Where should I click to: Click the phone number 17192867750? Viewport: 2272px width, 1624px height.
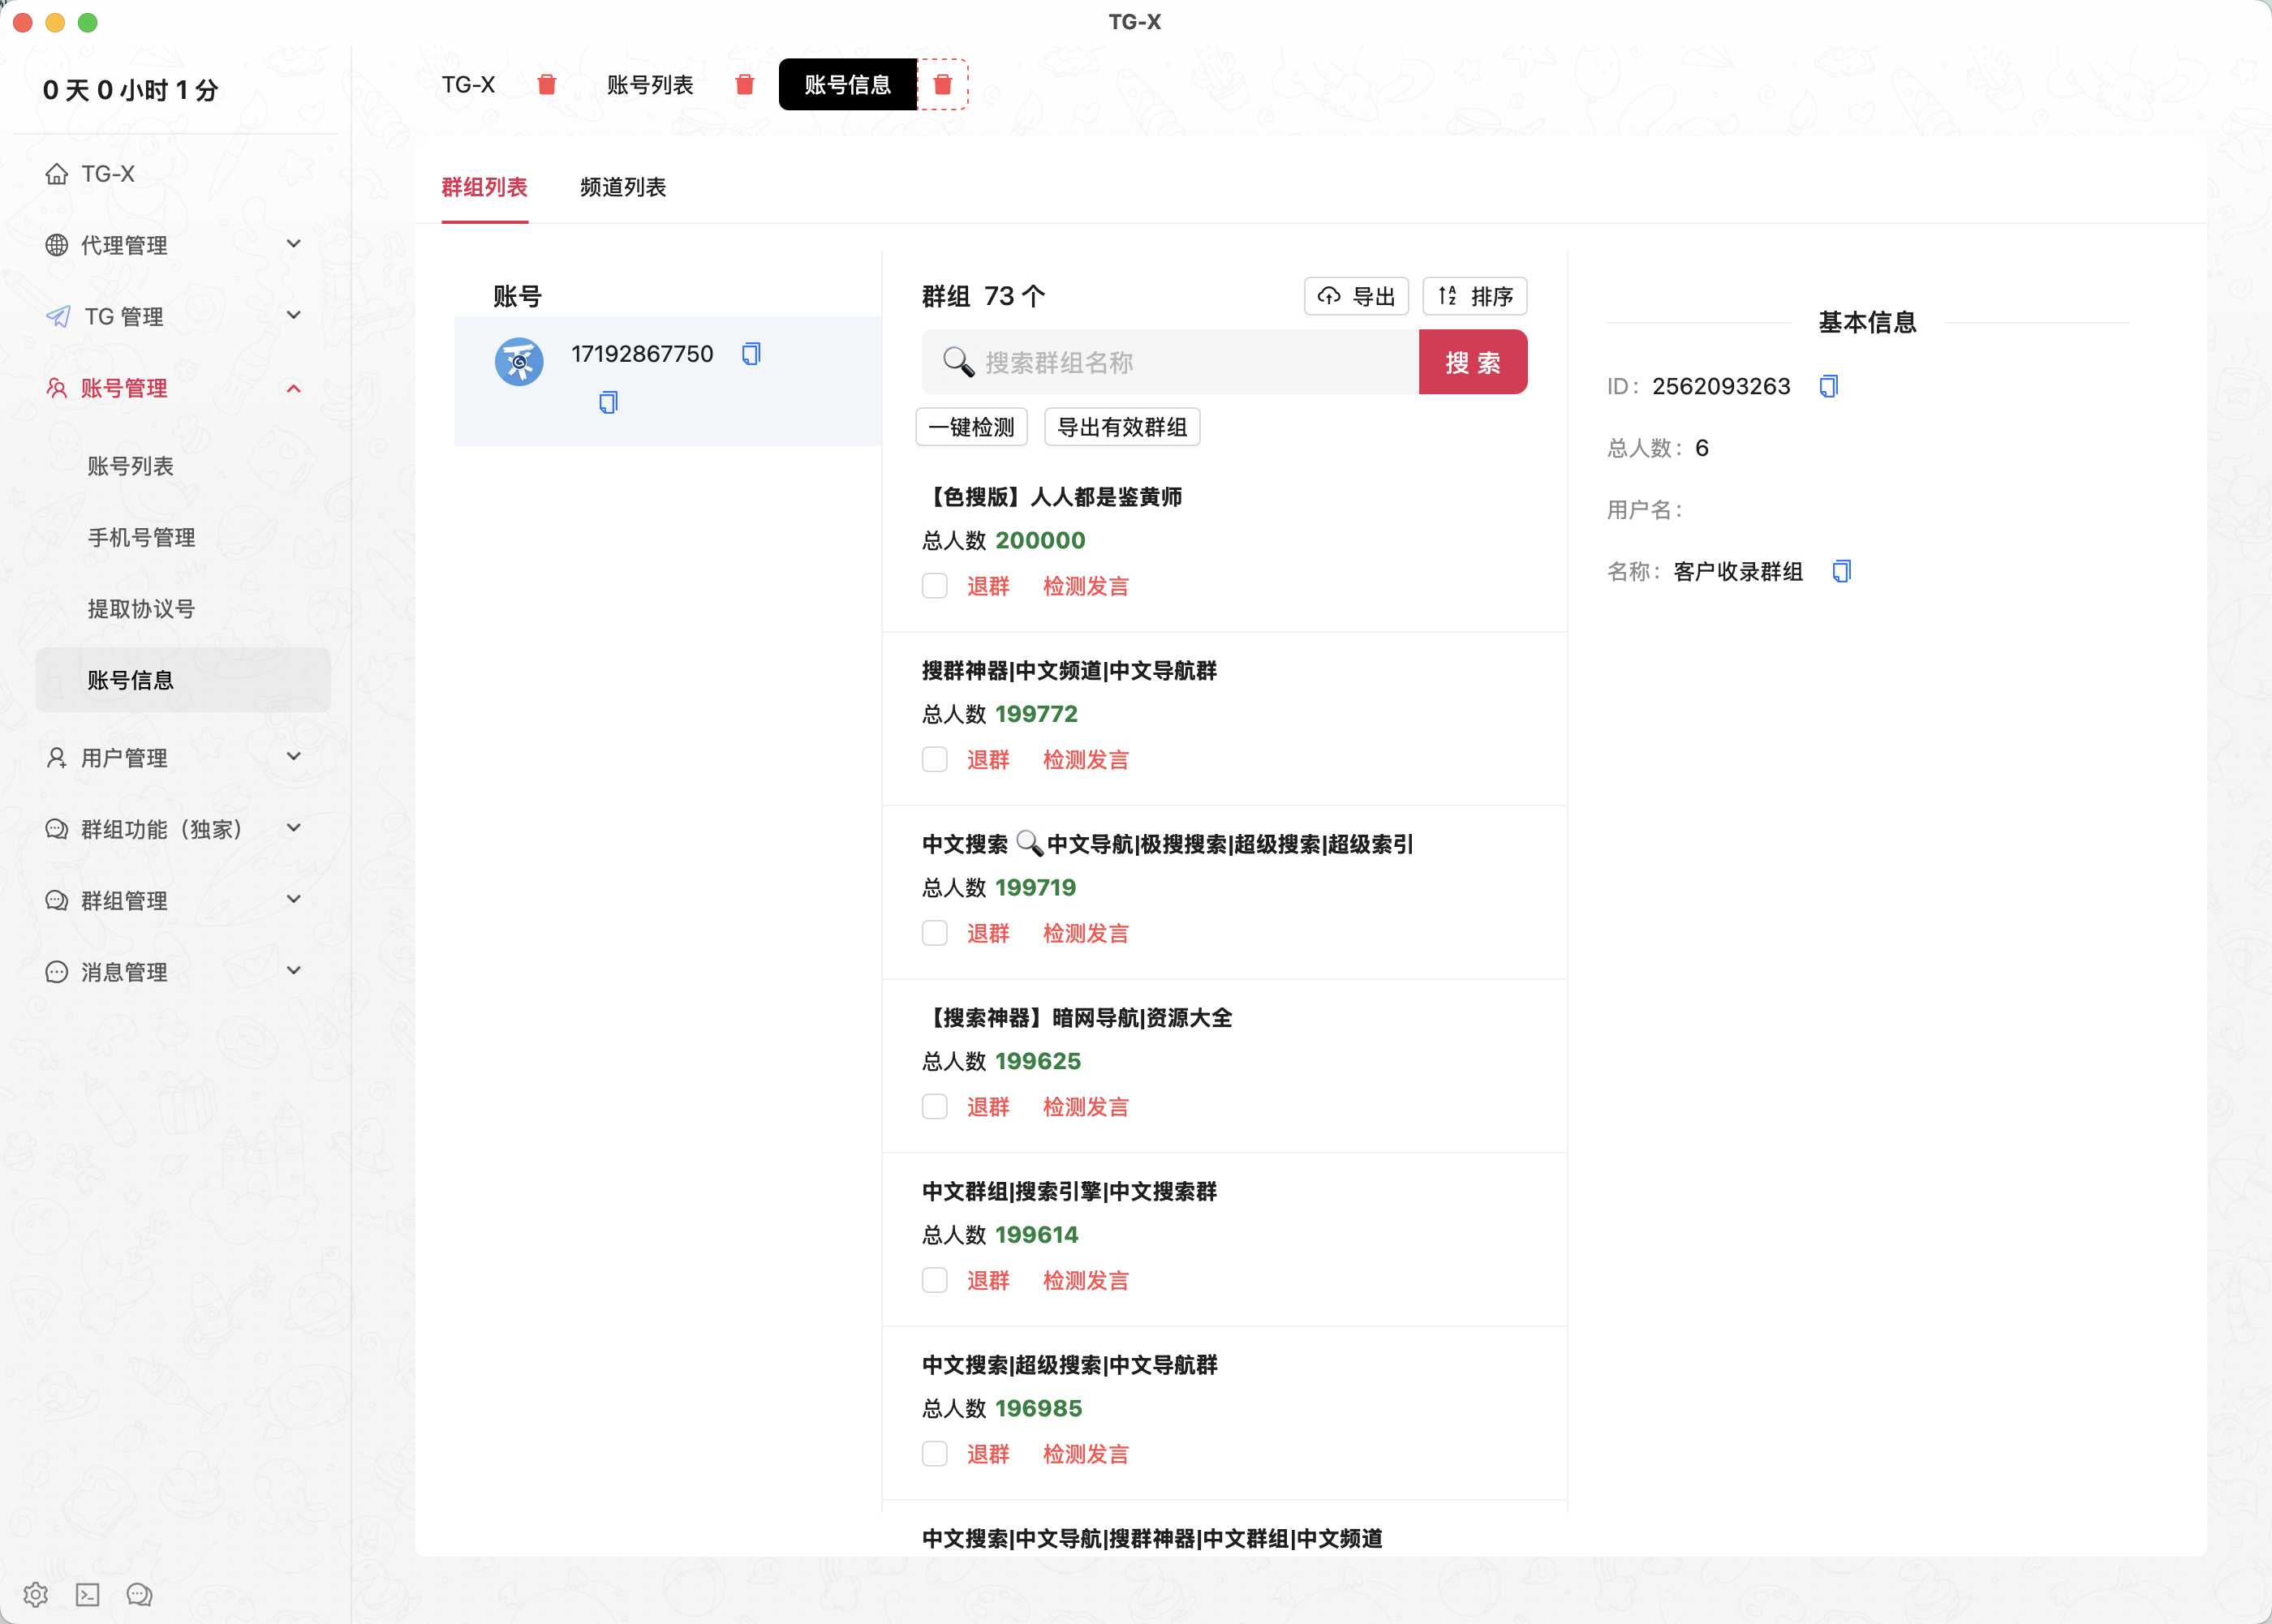click(x=642, y=354)
